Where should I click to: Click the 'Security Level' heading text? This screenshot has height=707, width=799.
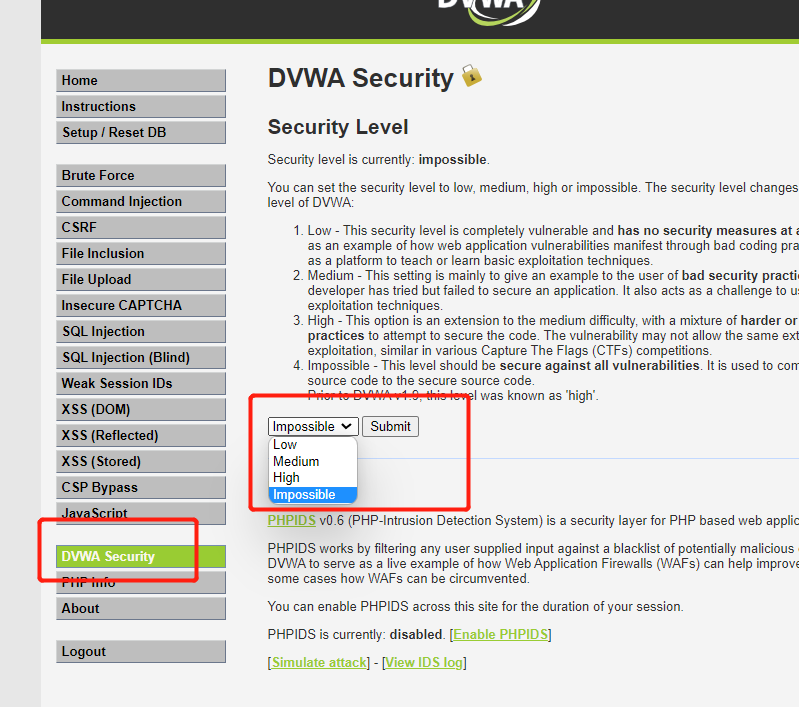(338, 127)
